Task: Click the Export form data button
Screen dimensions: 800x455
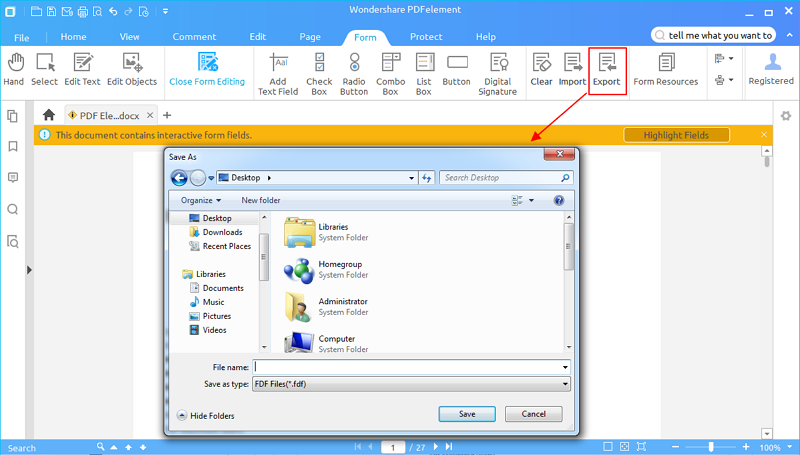Action: click(607, 70)
